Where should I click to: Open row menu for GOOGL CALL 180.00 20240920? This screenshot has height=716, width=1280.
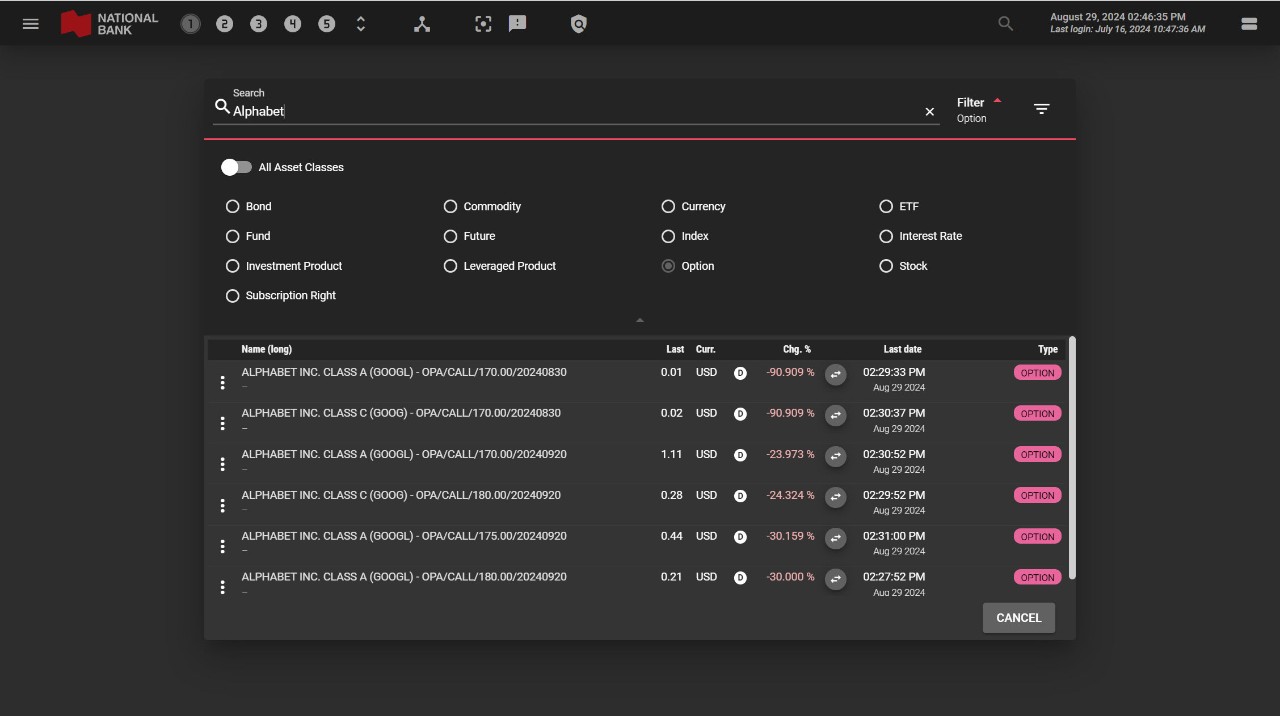222,587
